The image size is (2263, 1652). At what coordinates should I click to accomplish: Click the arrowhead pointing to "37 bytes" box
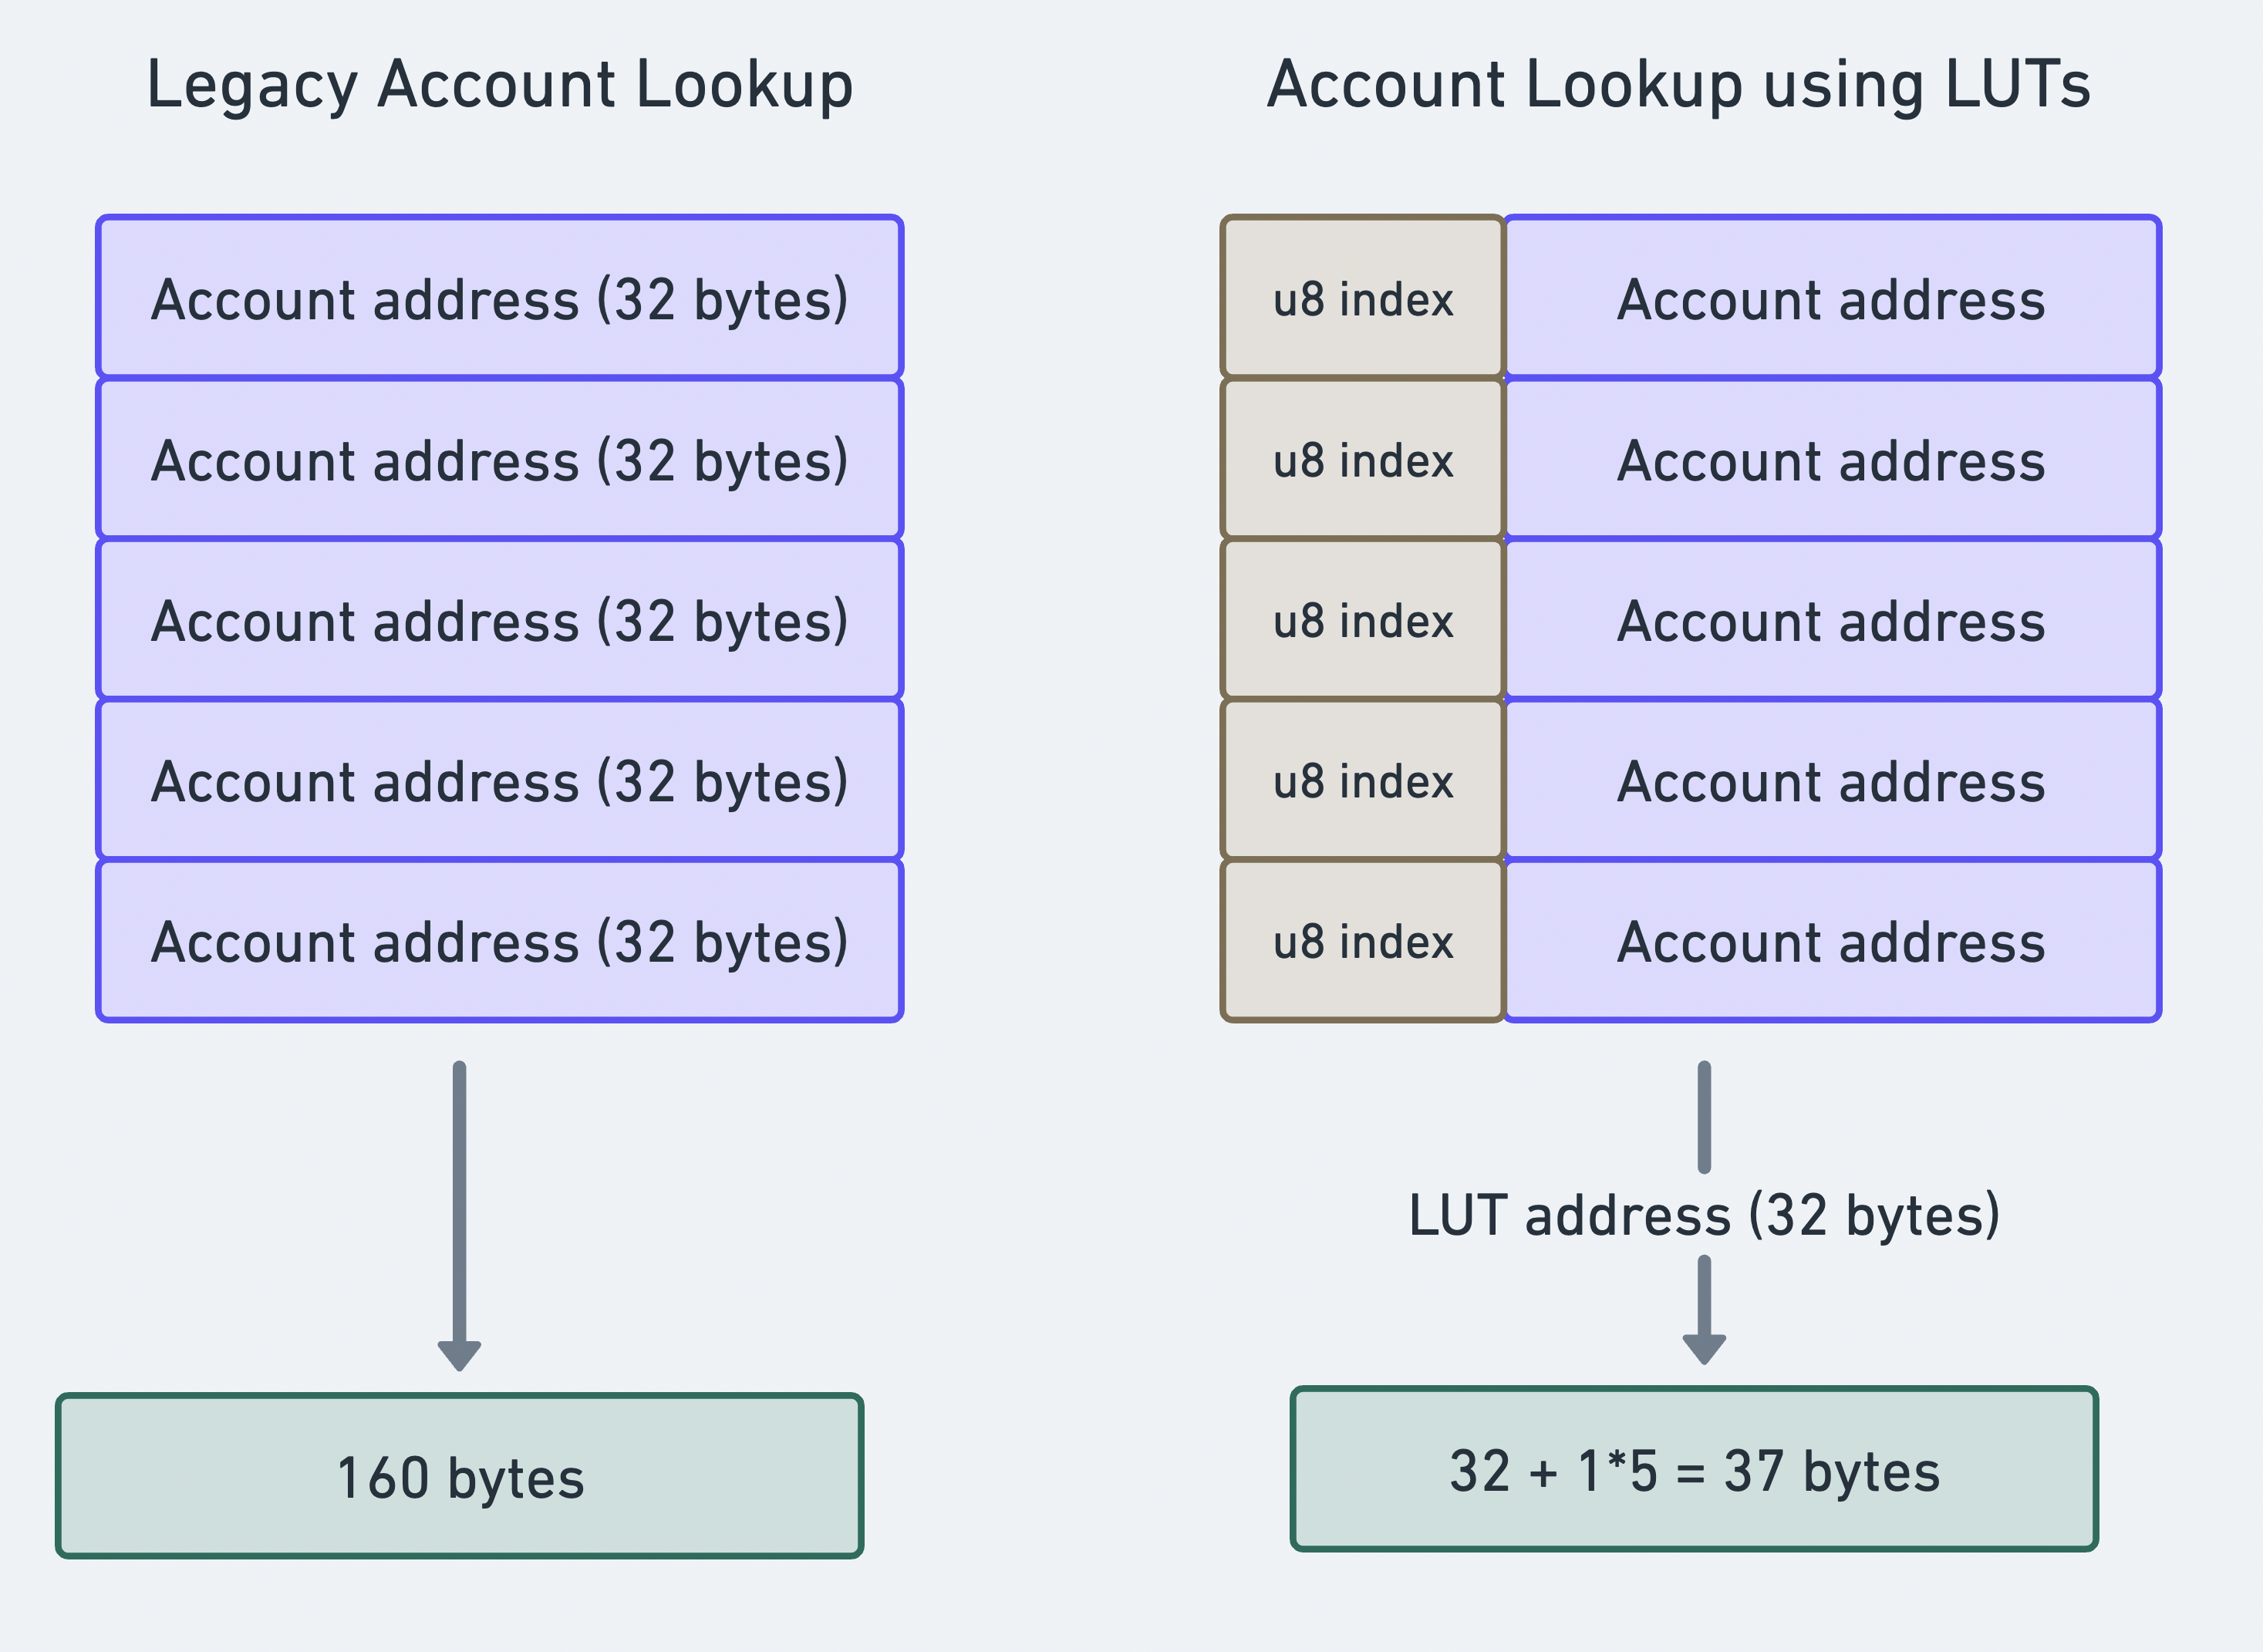1704,1346
